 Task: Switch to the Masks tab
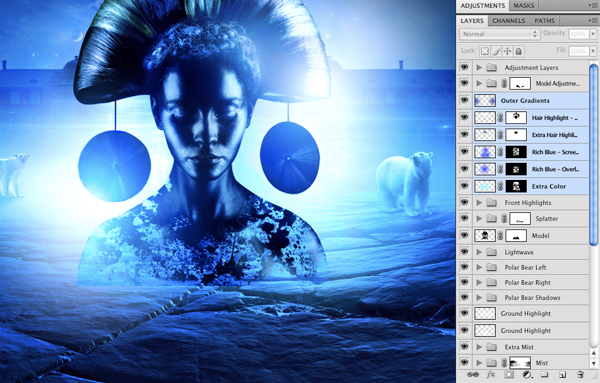523,5
